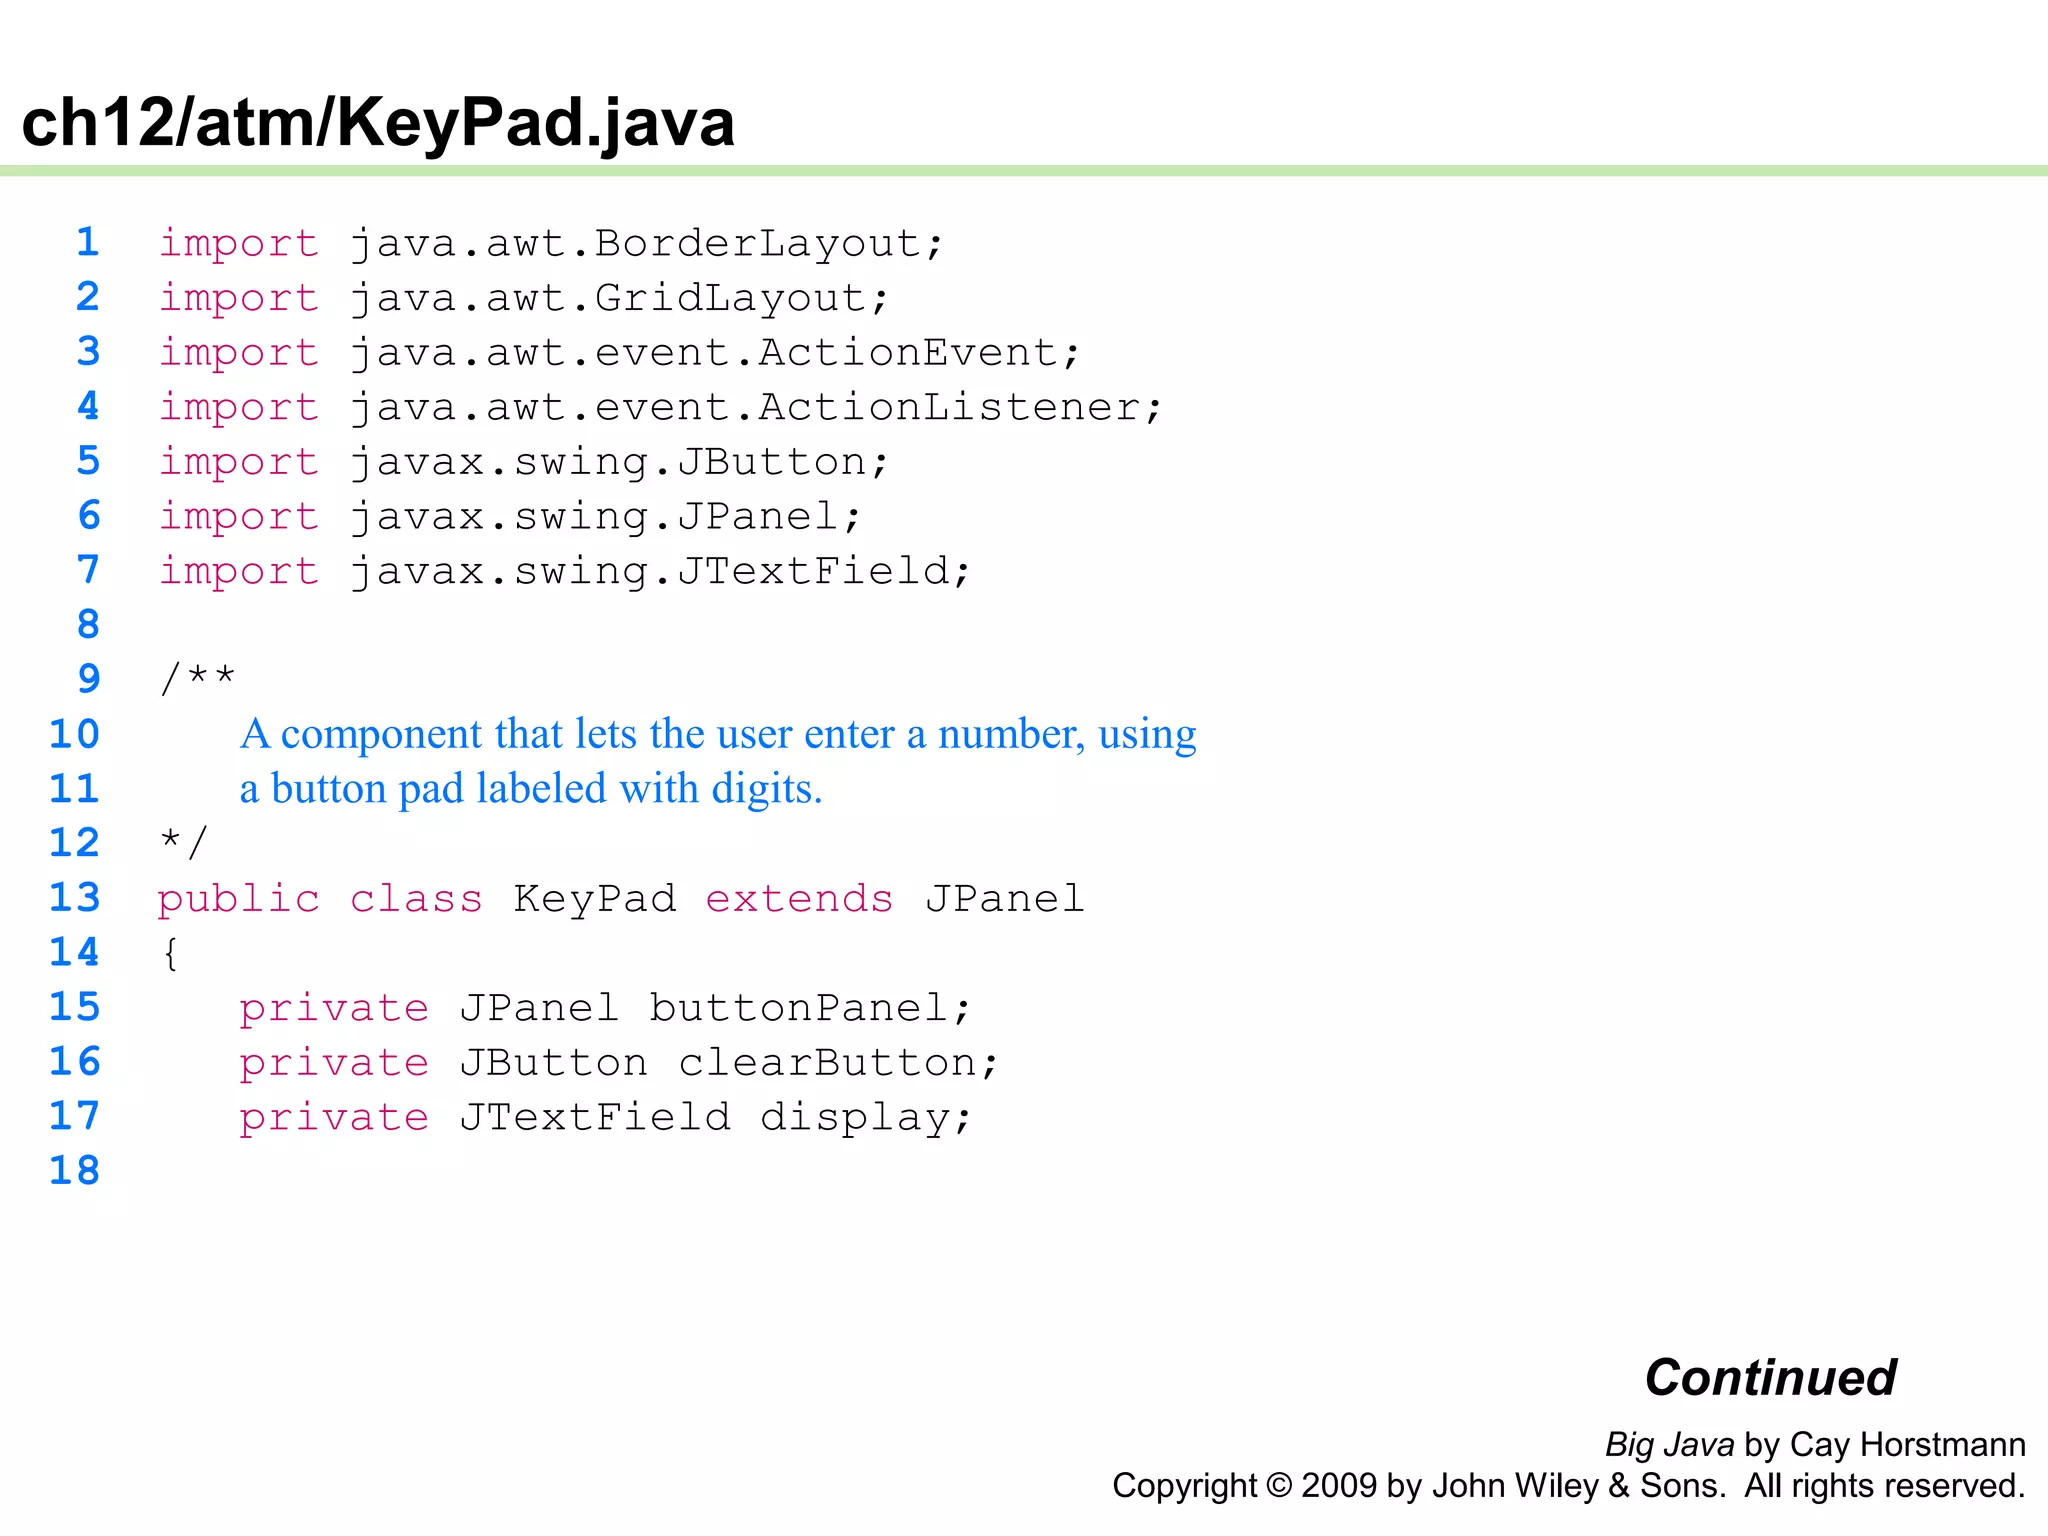Click line number 10
The image size is (2048, 1536).
(75, 734)
